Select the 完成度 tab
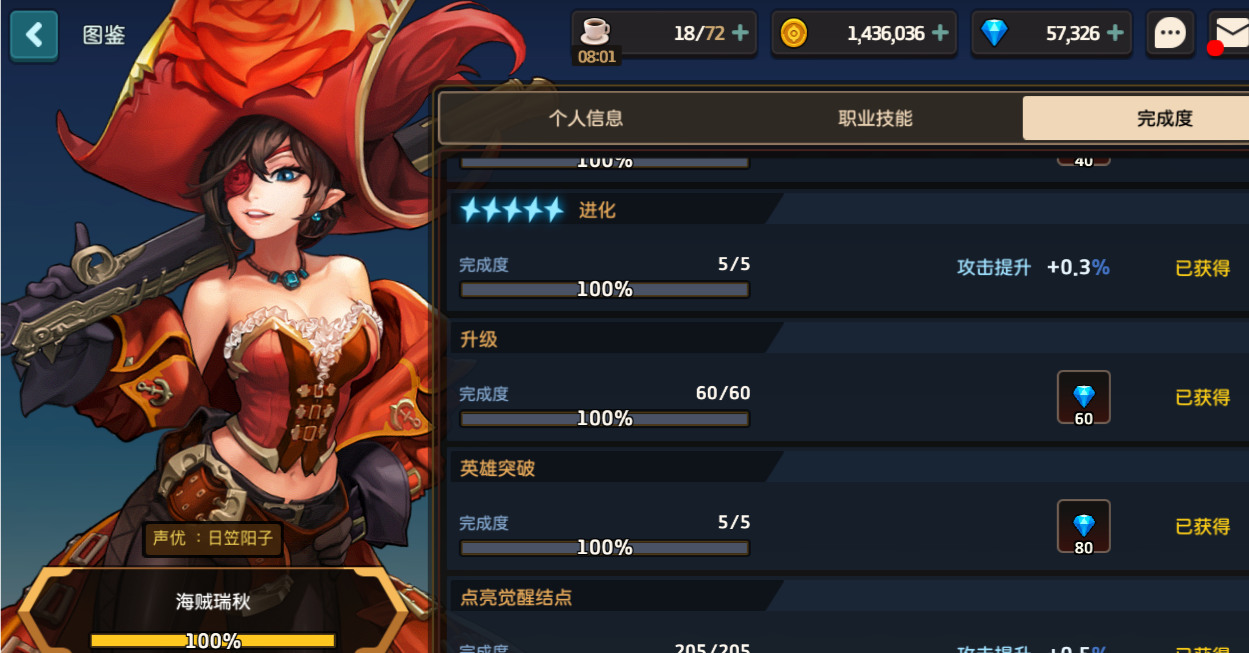 coord(1136,118)
